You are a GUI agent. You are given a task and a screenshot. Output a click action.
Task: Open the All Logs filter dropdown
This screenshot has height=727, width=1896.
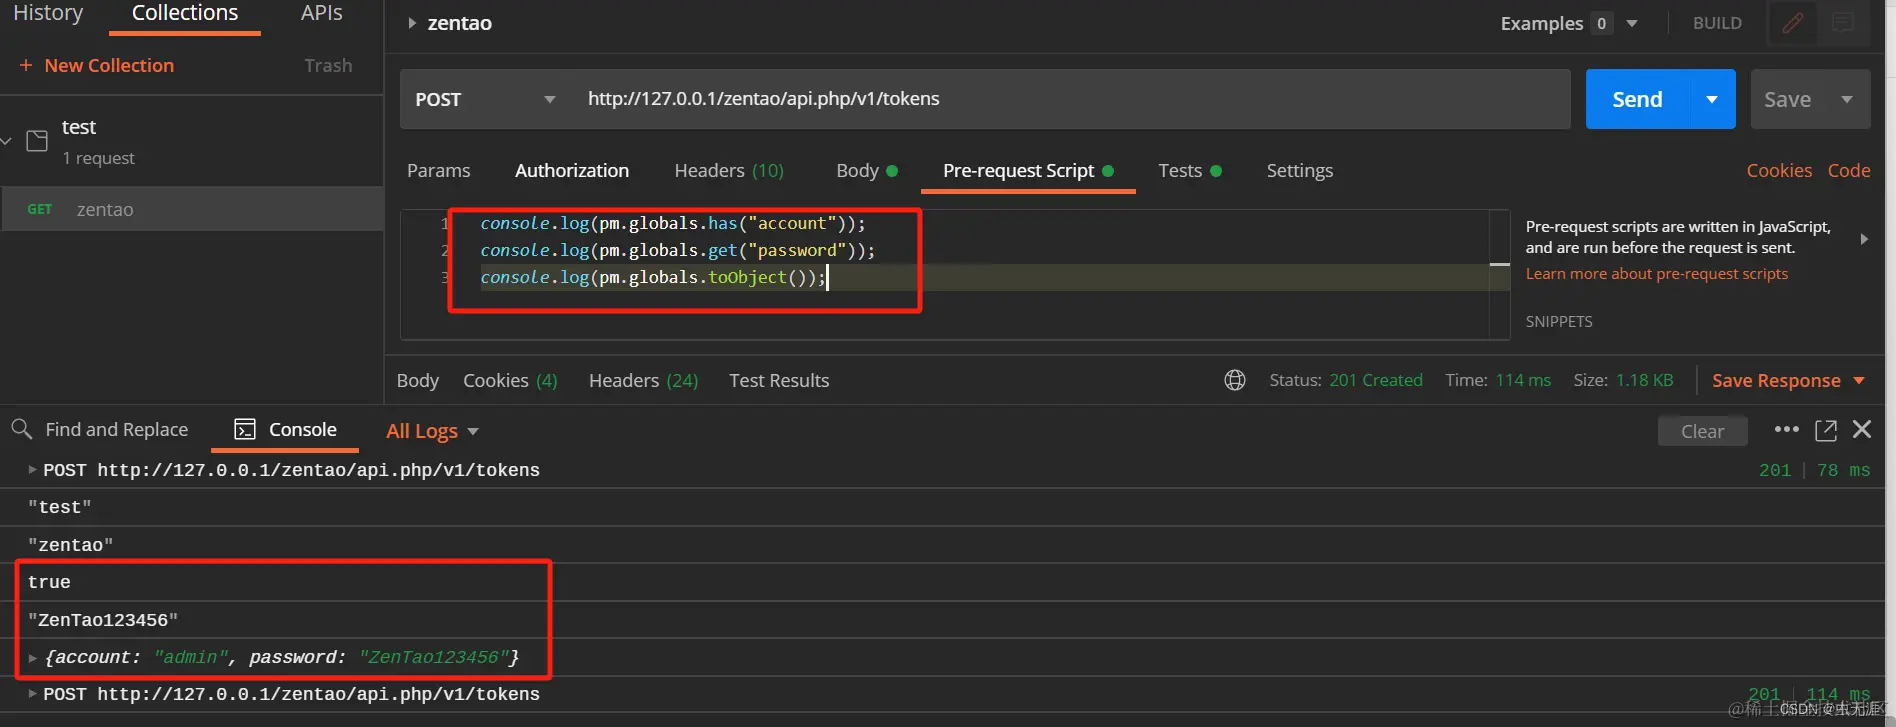tap(433, 431)
